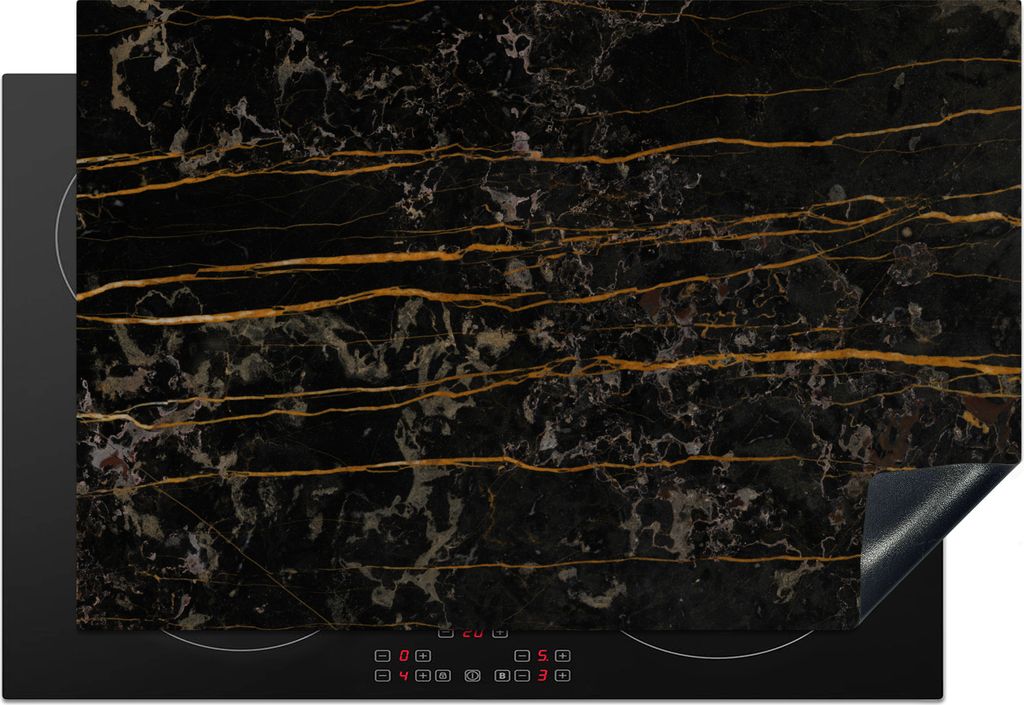
Task: Tap the red 4 heat level display
Action: [x=403, y=676]
